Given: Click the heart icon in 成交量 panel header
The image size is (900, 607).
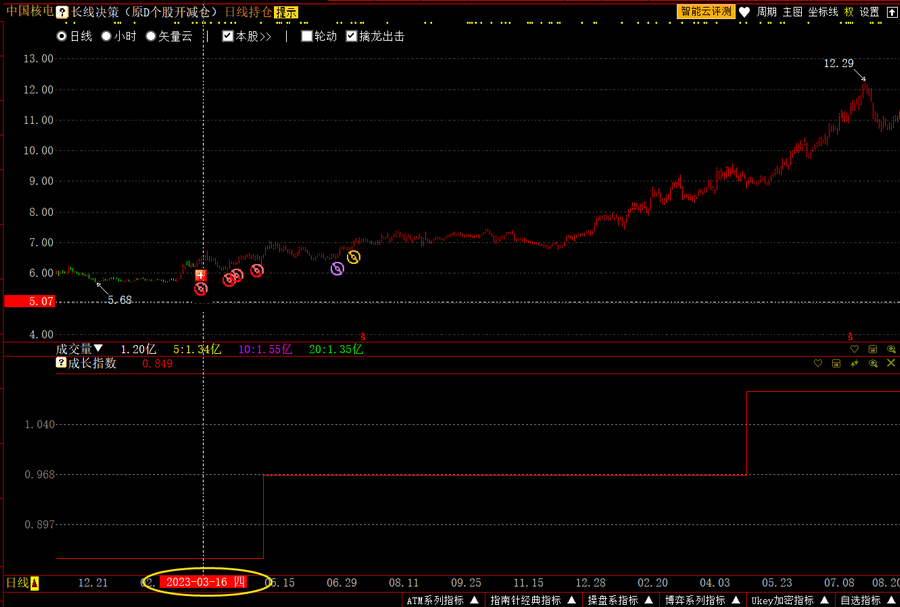Looking at the screenshot, I should tap(854, 349).
